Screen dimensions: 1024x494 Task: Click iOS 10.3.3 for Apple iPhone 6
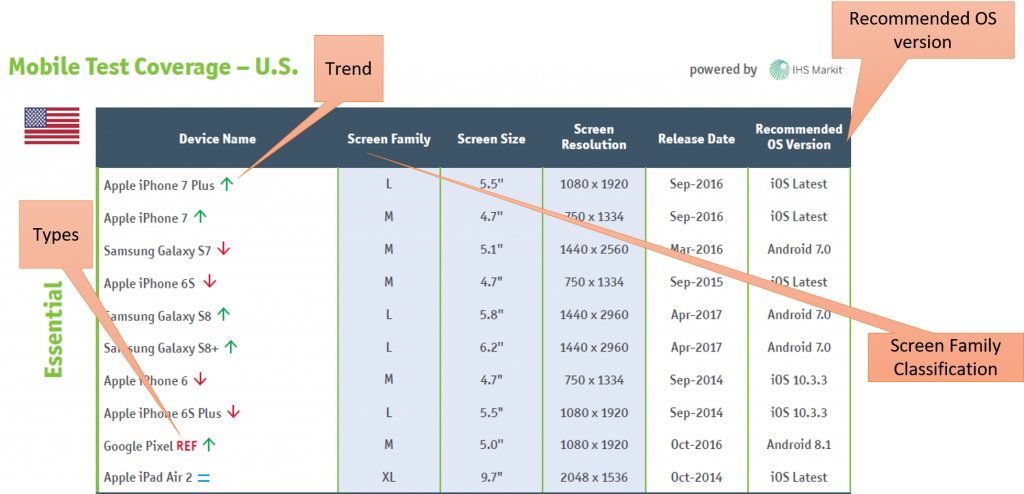point(799,380)
